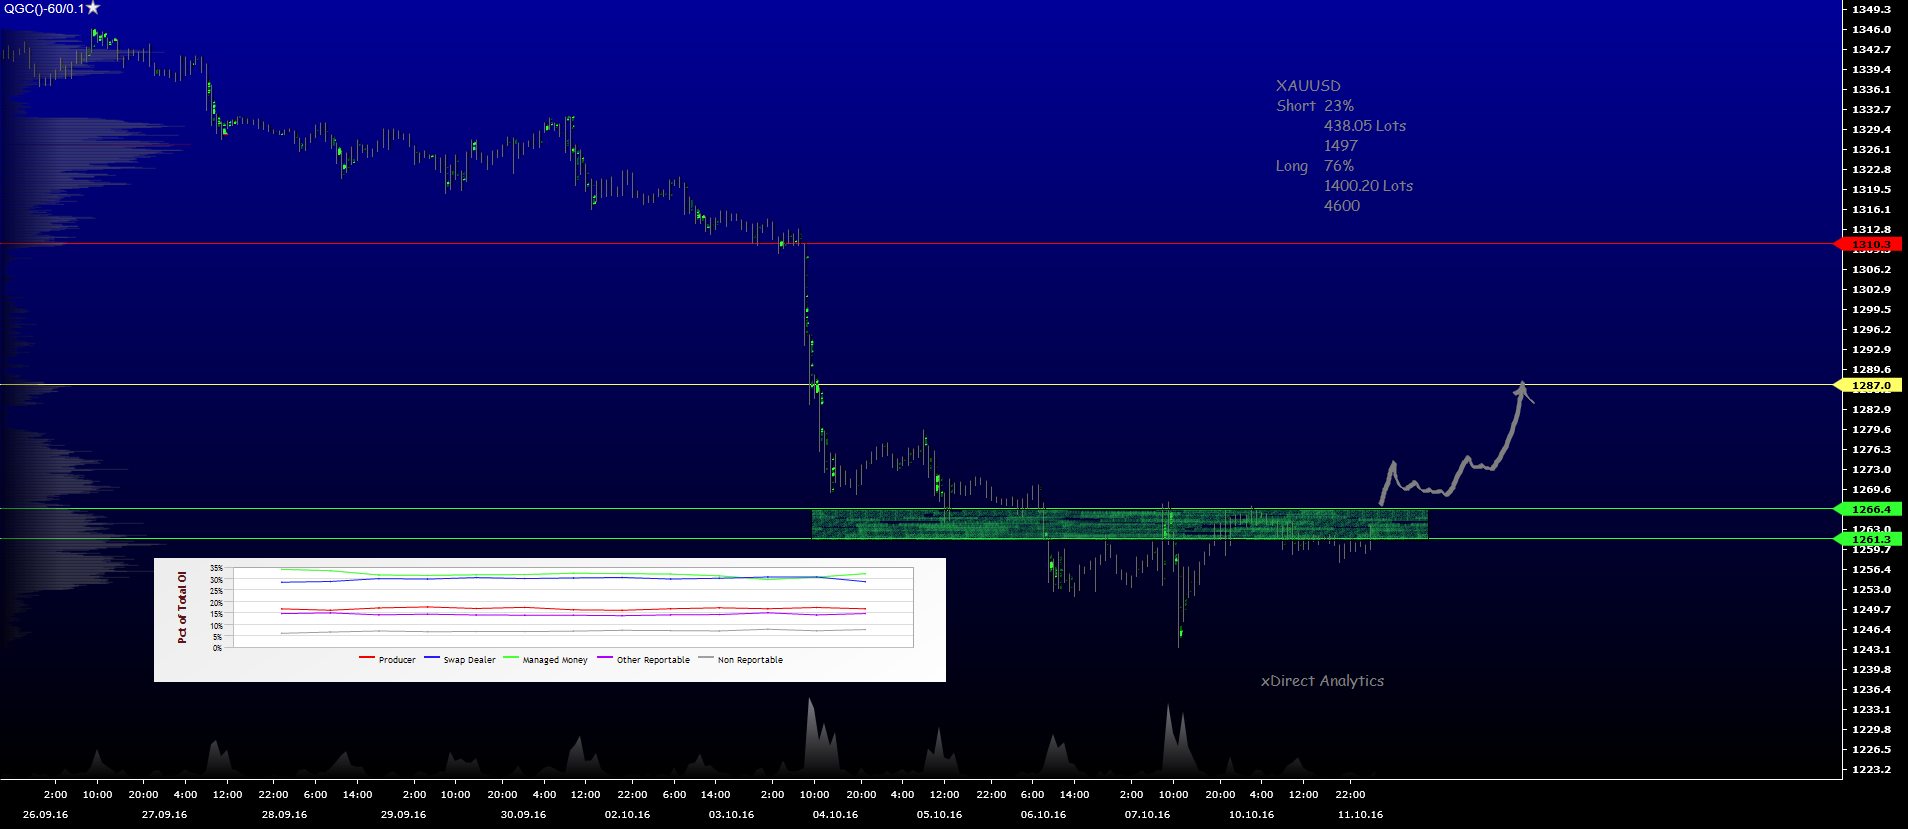Click the QGC()-60/0.1 symbol label

(44, 9)
